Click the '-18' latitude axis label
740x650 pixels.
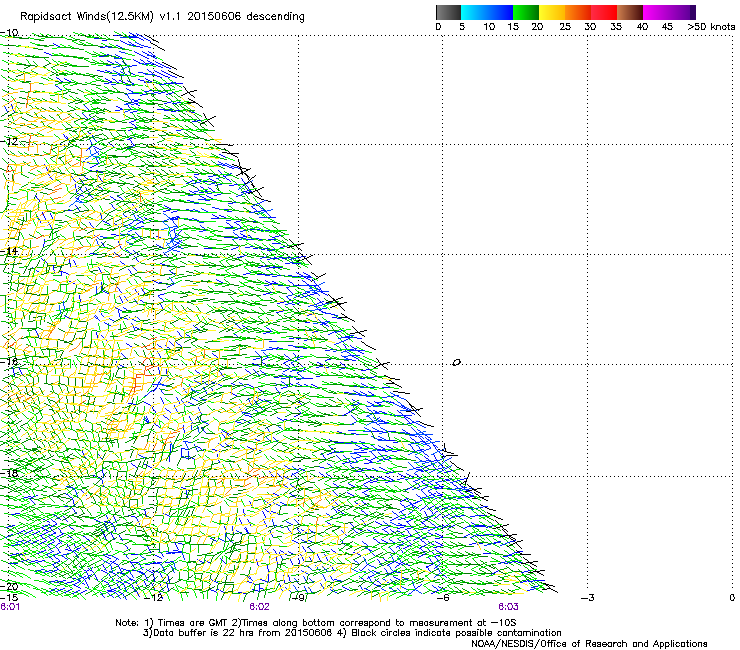point(9,473)
